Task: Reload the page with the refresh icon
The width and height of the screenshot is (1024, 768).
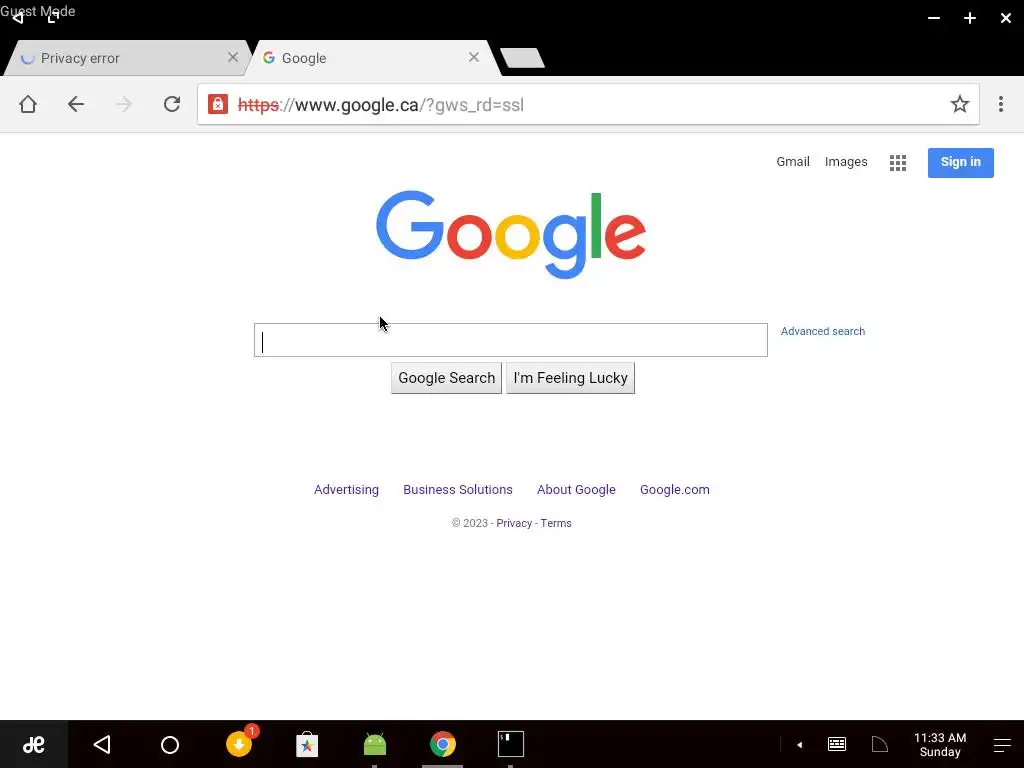Action: point(172,104)
